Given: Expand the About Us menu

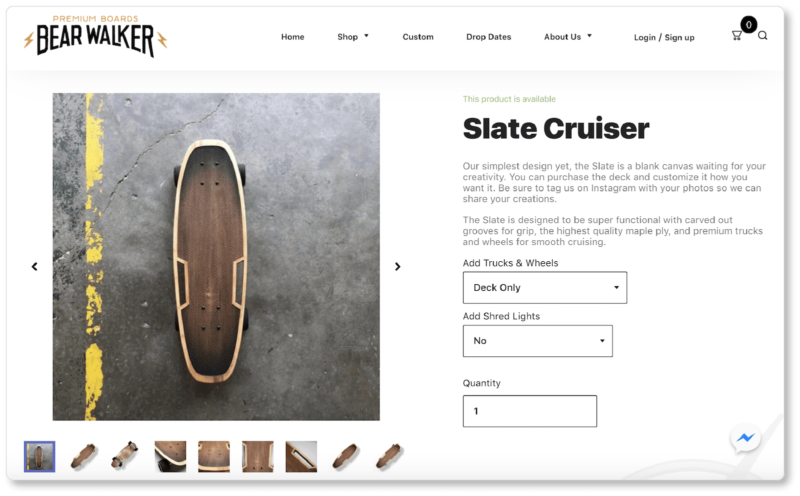Looking at the screenshot, I should point(568,37).
